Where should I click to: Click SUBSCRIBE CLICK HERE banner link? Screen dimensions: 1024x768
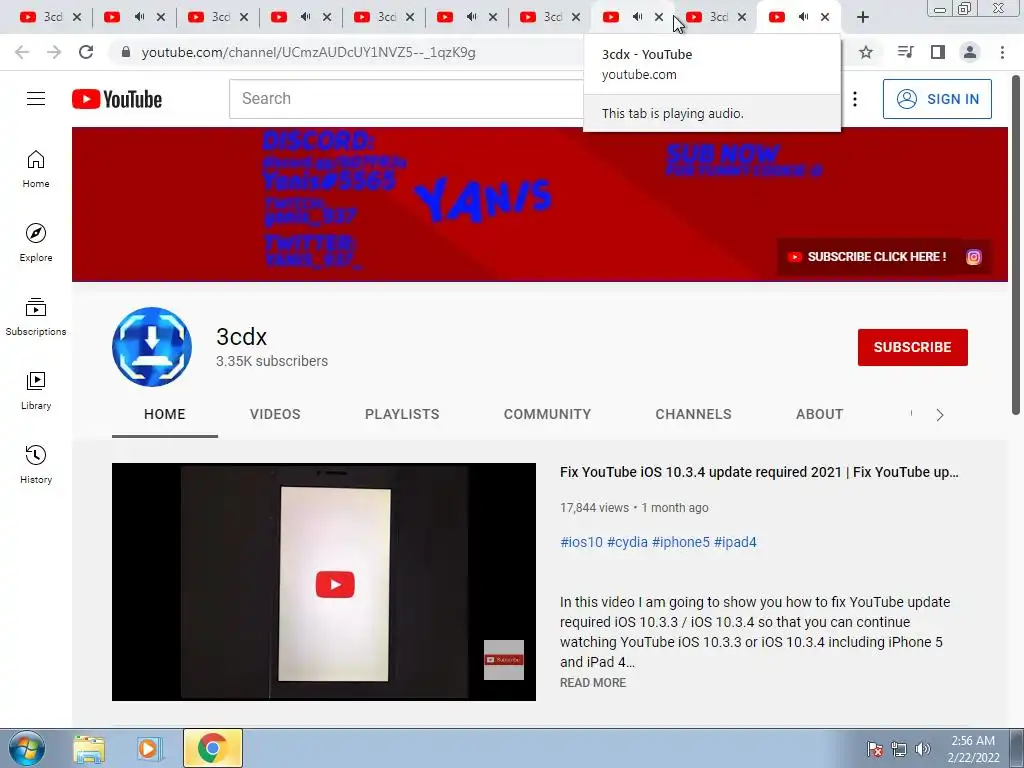click(x=867, y=257)
